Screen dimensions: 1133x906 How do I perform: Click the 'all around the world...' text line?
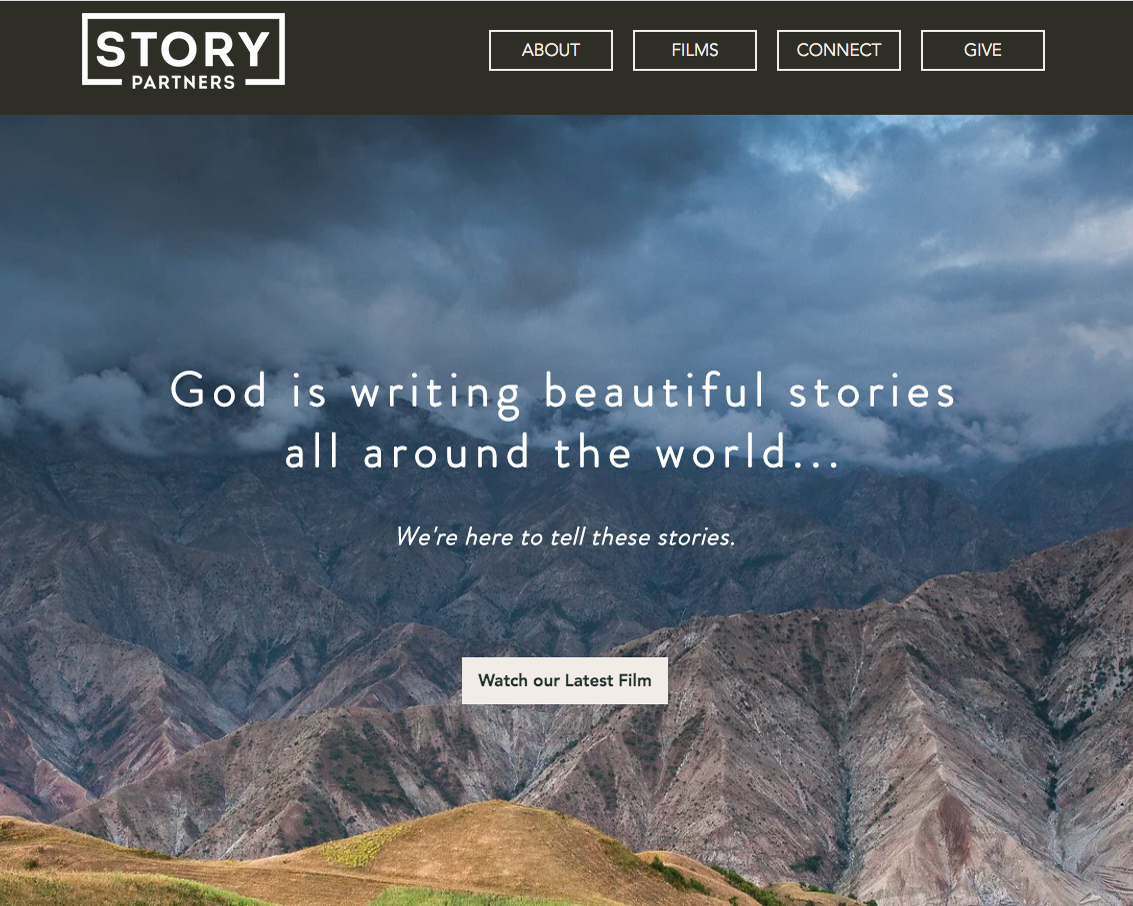pyautogui.click(x=563, y=453)
